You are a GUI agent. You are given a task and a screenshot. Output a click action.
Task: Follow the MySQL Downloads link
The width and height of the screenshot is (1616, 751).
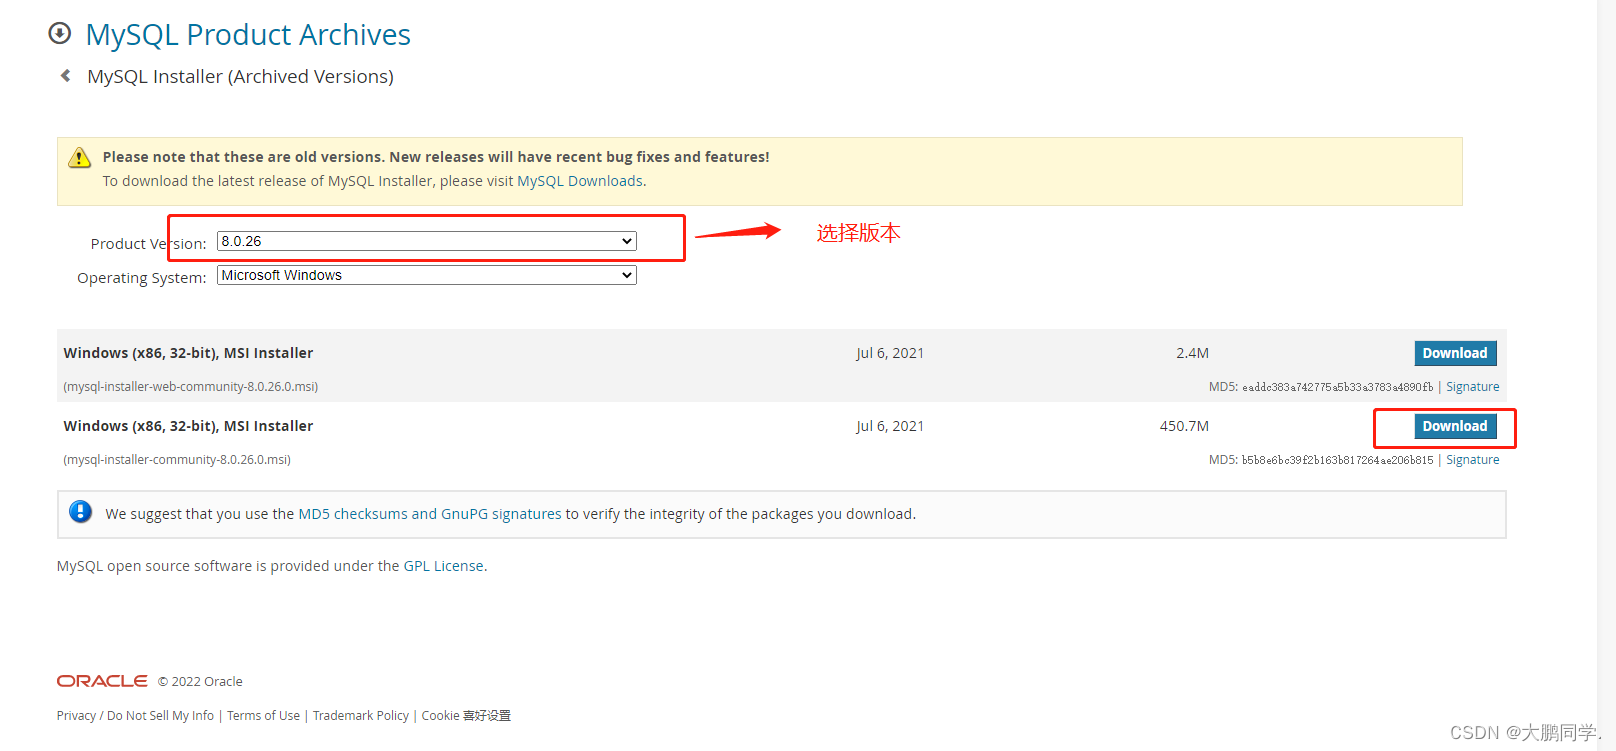[580, 181]
